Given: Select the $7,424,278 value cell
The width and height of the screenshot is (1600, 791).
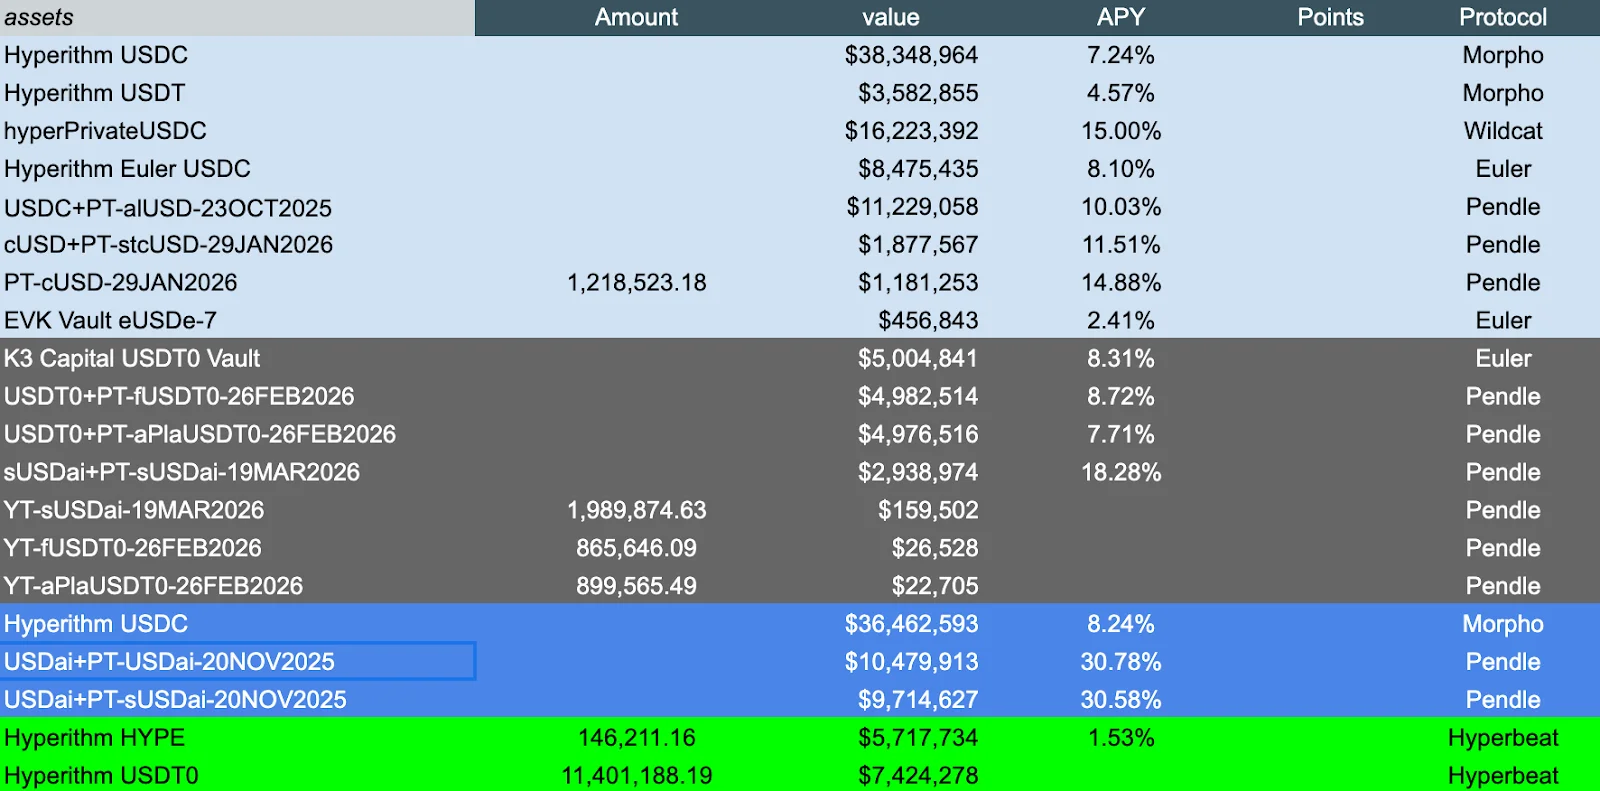Looking at the screenshot, I should (x=917, y=776).
